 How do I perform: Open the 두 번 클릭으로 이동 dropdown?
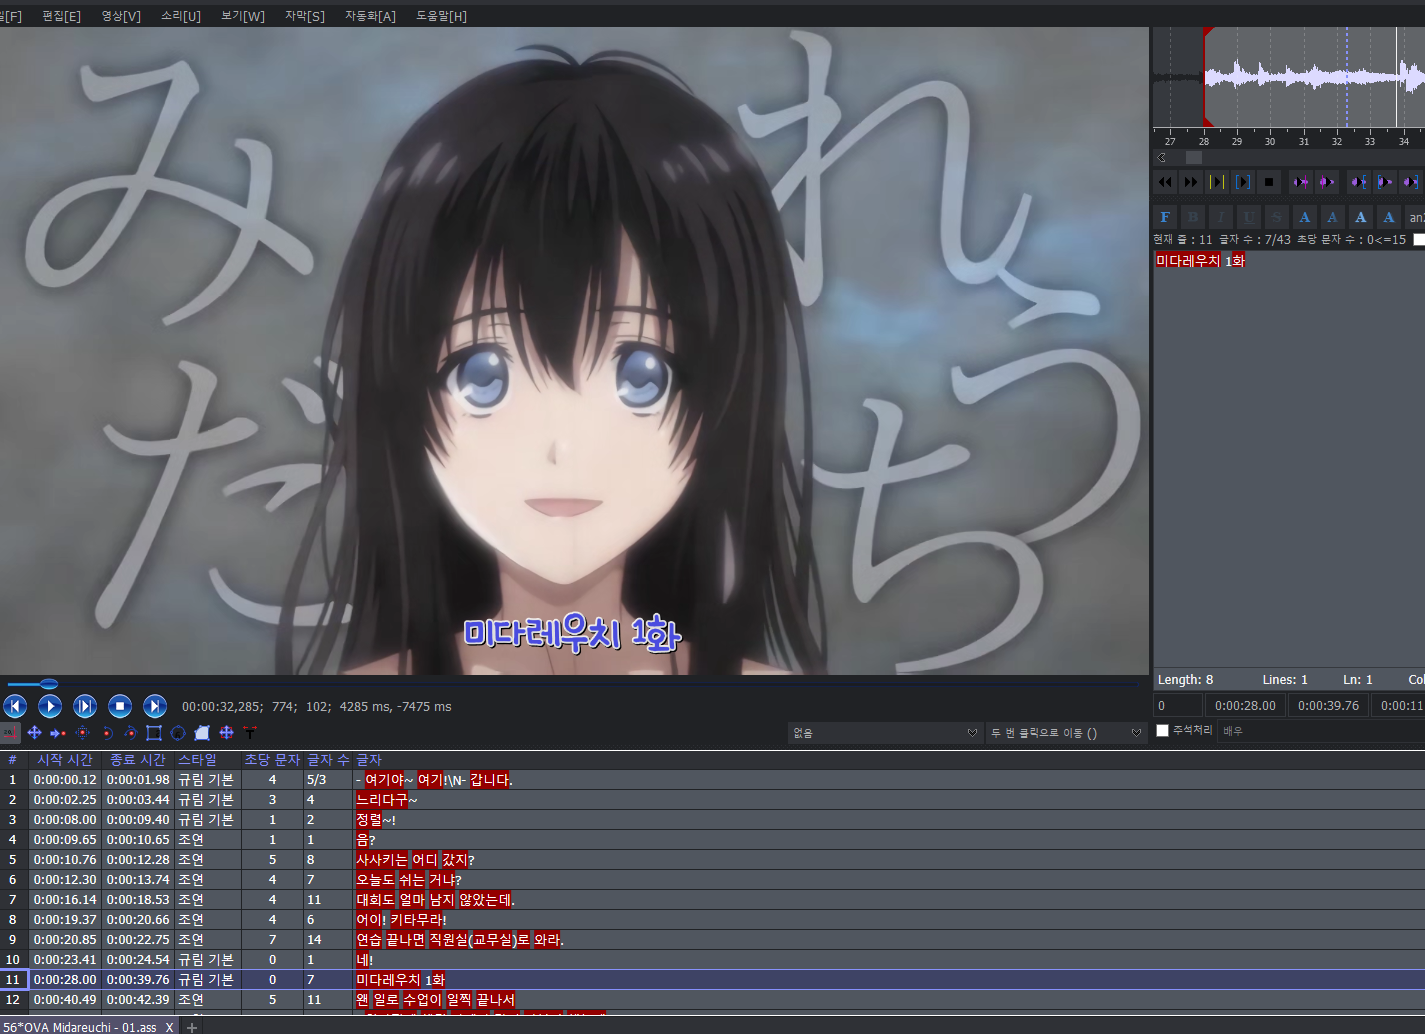point(1066,733)
